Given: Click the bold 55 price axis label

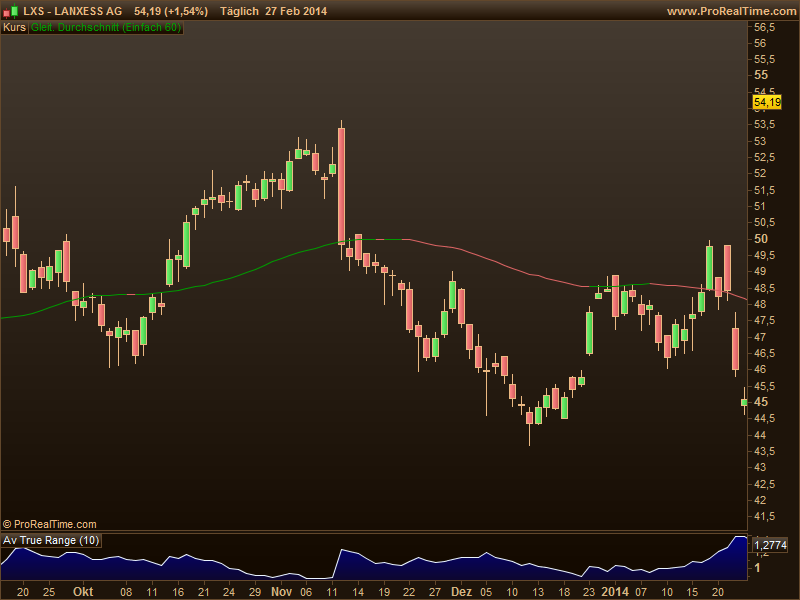Looking at the screenshot, I should click(761, 75).
